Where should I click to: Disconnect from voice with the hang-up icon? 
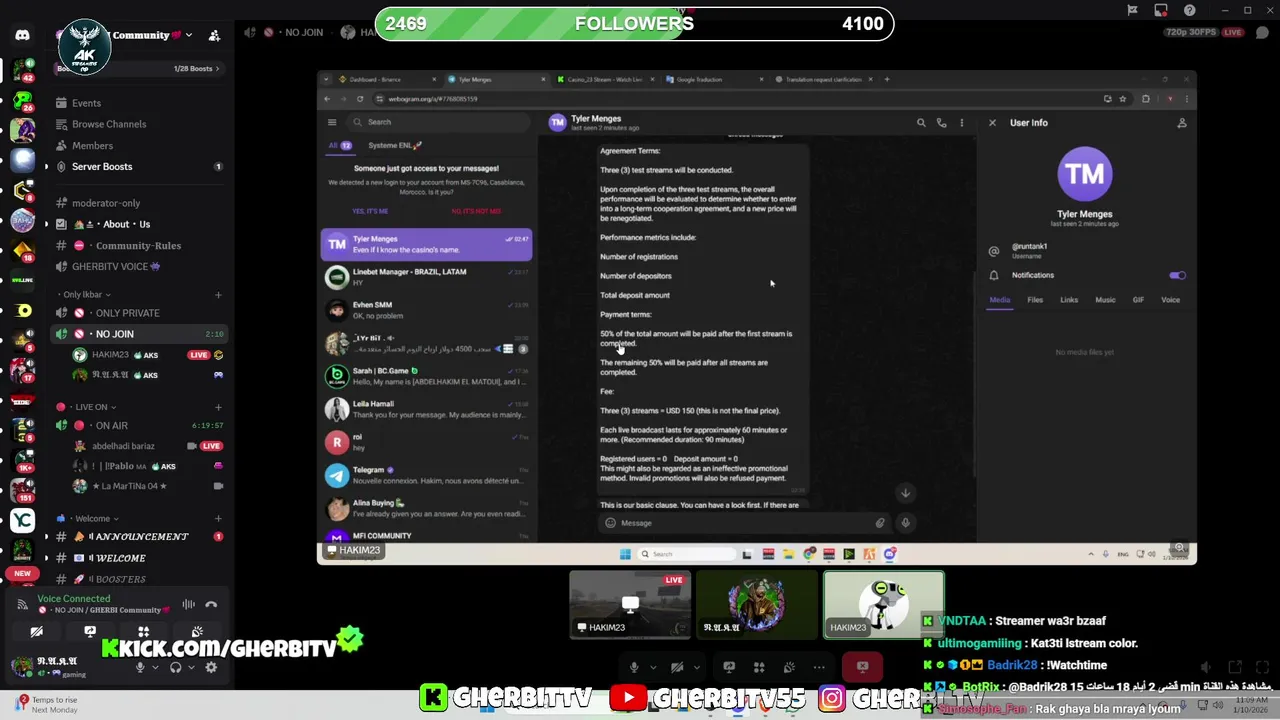coord(211,604)
